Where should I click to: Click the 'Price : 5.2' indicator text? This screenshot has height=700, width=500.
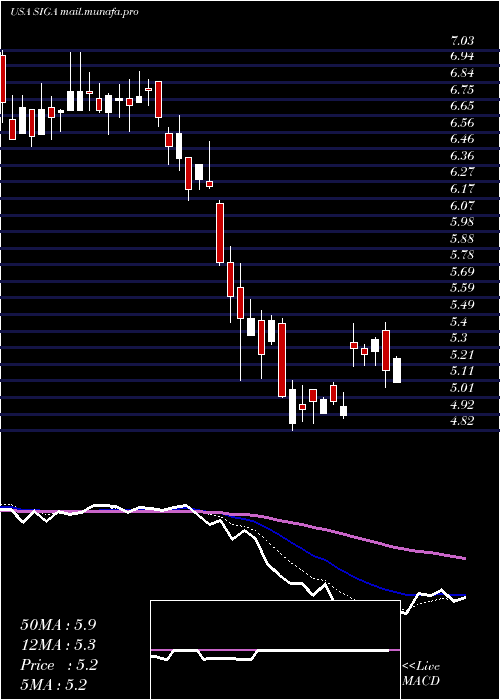pos(58,665)
